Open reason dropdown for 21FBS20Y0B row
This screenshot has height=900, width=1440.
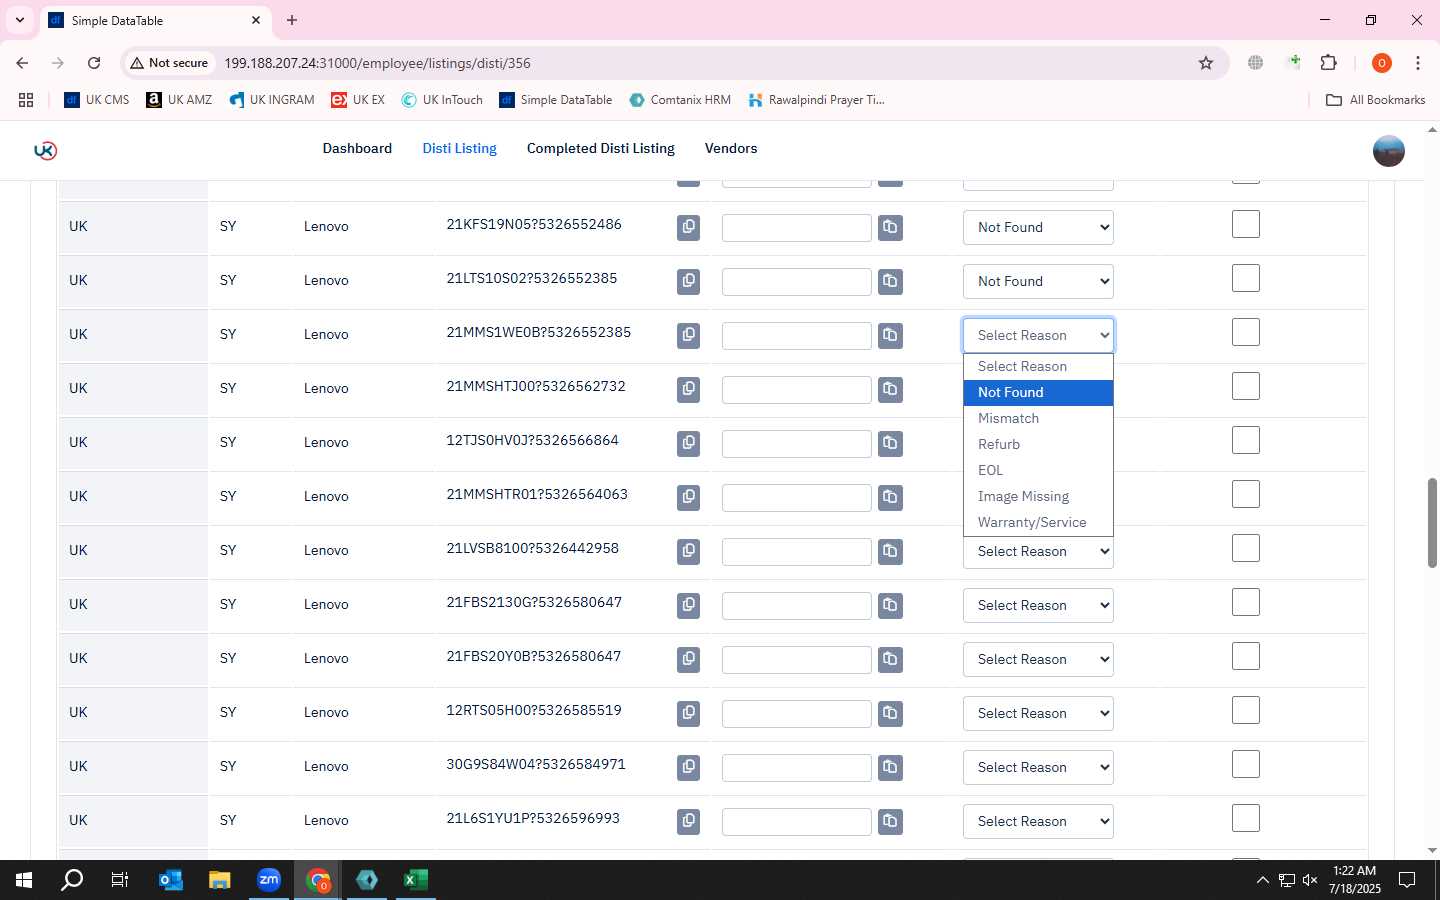click(1038, 659)
